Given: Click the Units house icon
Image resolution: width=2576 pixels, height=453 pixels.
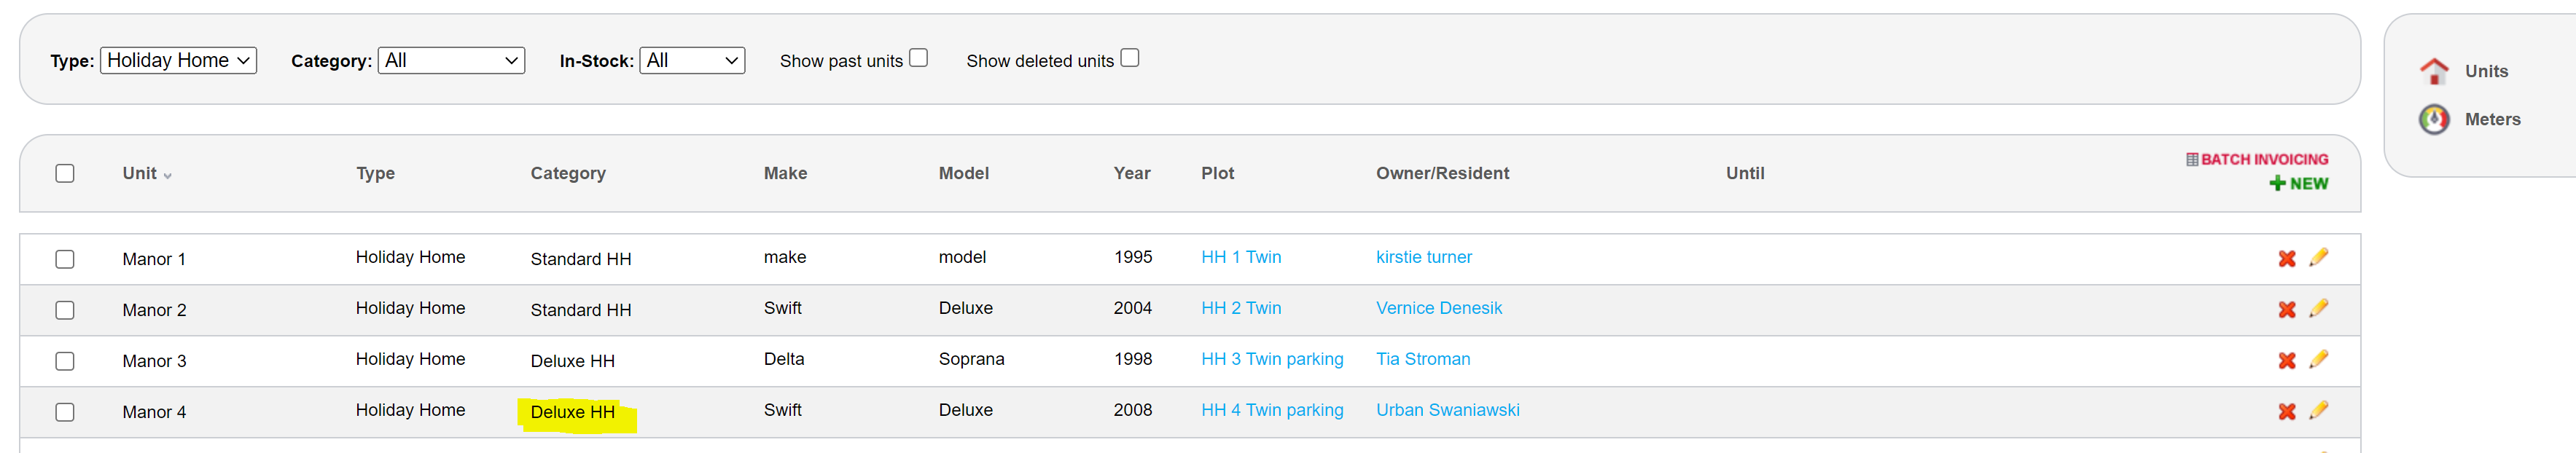Looking at the screenshot, I should coord(2433,71).
